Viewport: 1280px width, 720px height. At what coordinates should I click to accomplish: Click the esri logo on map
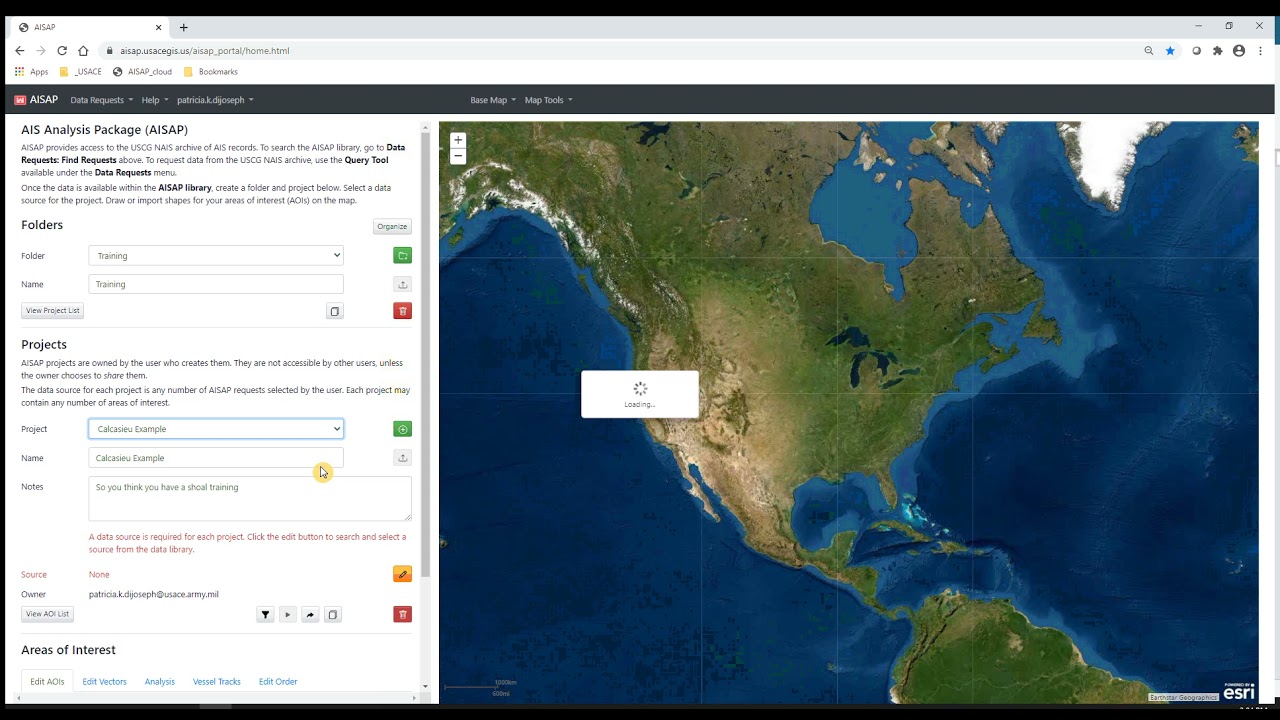(1239, 691)
